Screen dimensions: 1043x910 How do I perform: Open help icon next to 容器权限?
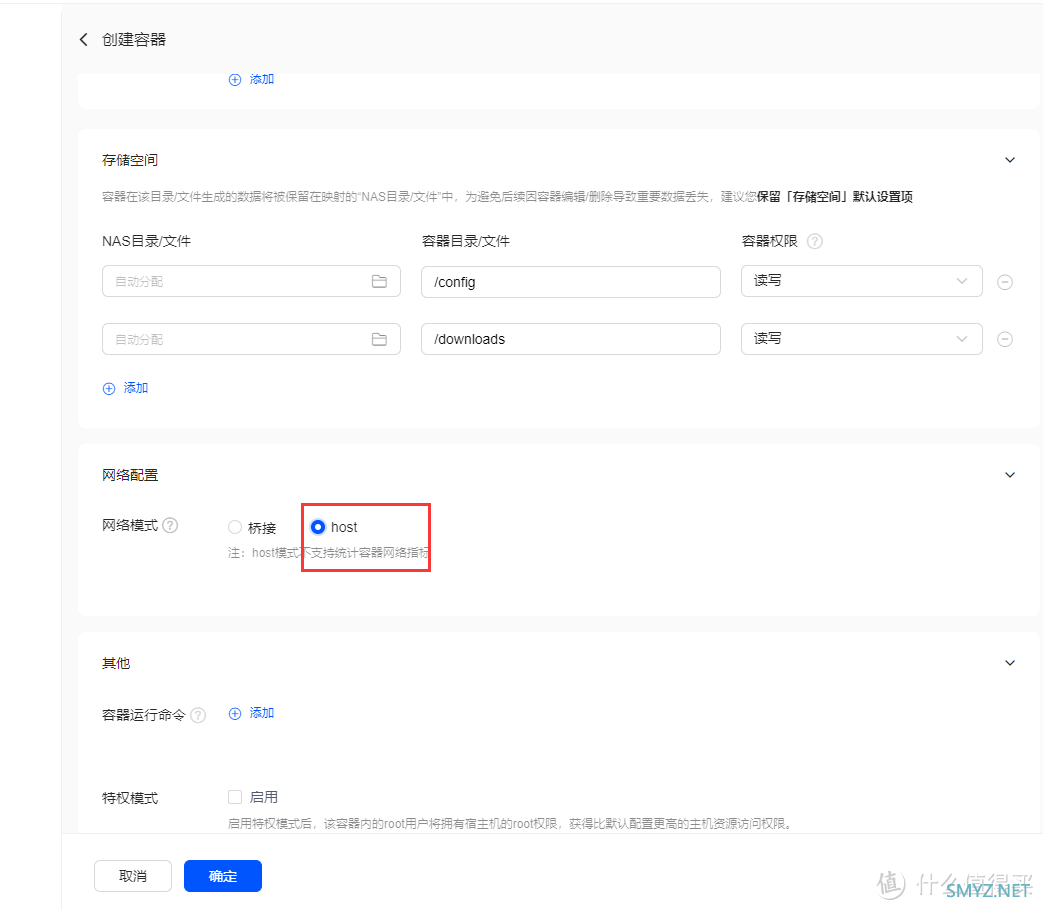point(815,241)
